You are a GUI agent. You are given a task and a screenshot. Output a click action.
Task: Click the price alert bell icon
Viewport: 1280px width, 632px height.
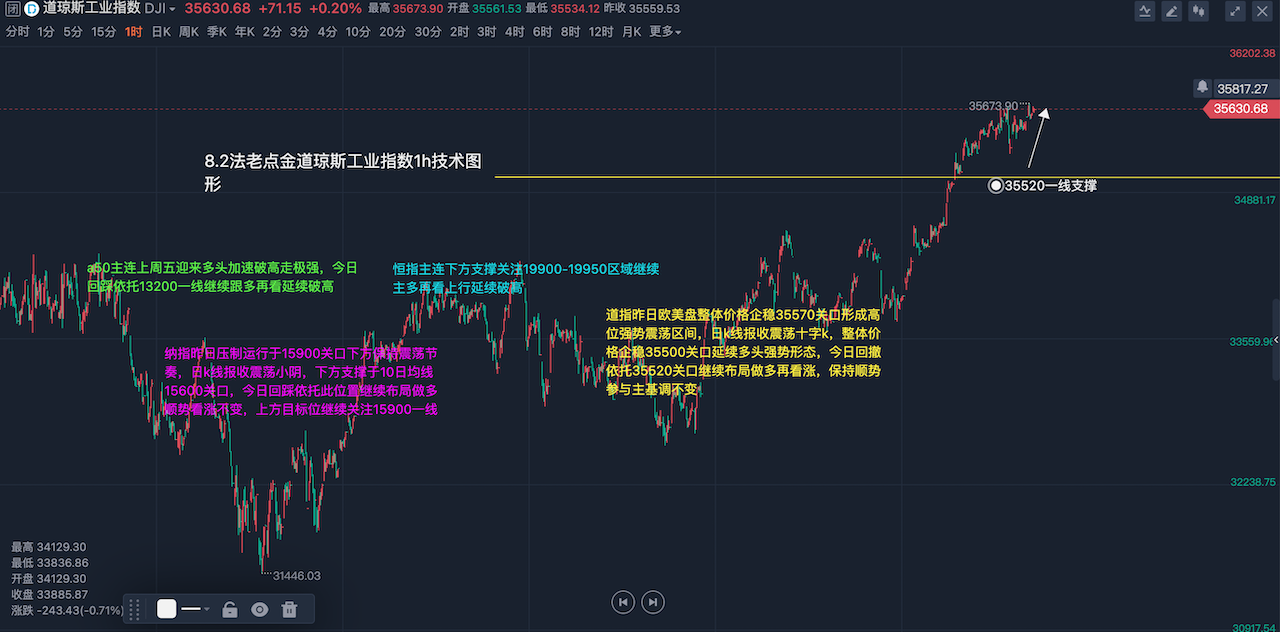click(1202, 88)
